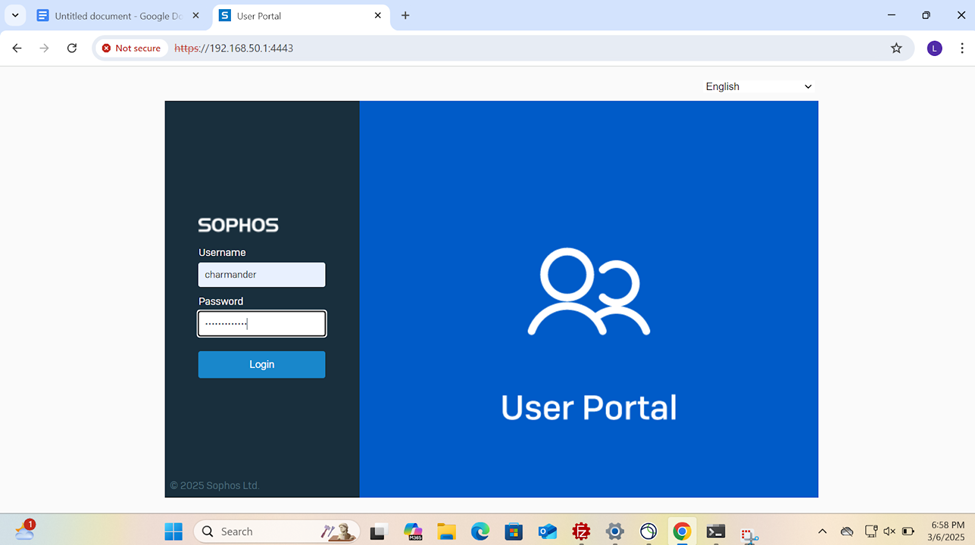Click the Sophos logo
The image size is (975, 545).
point(238,225)
